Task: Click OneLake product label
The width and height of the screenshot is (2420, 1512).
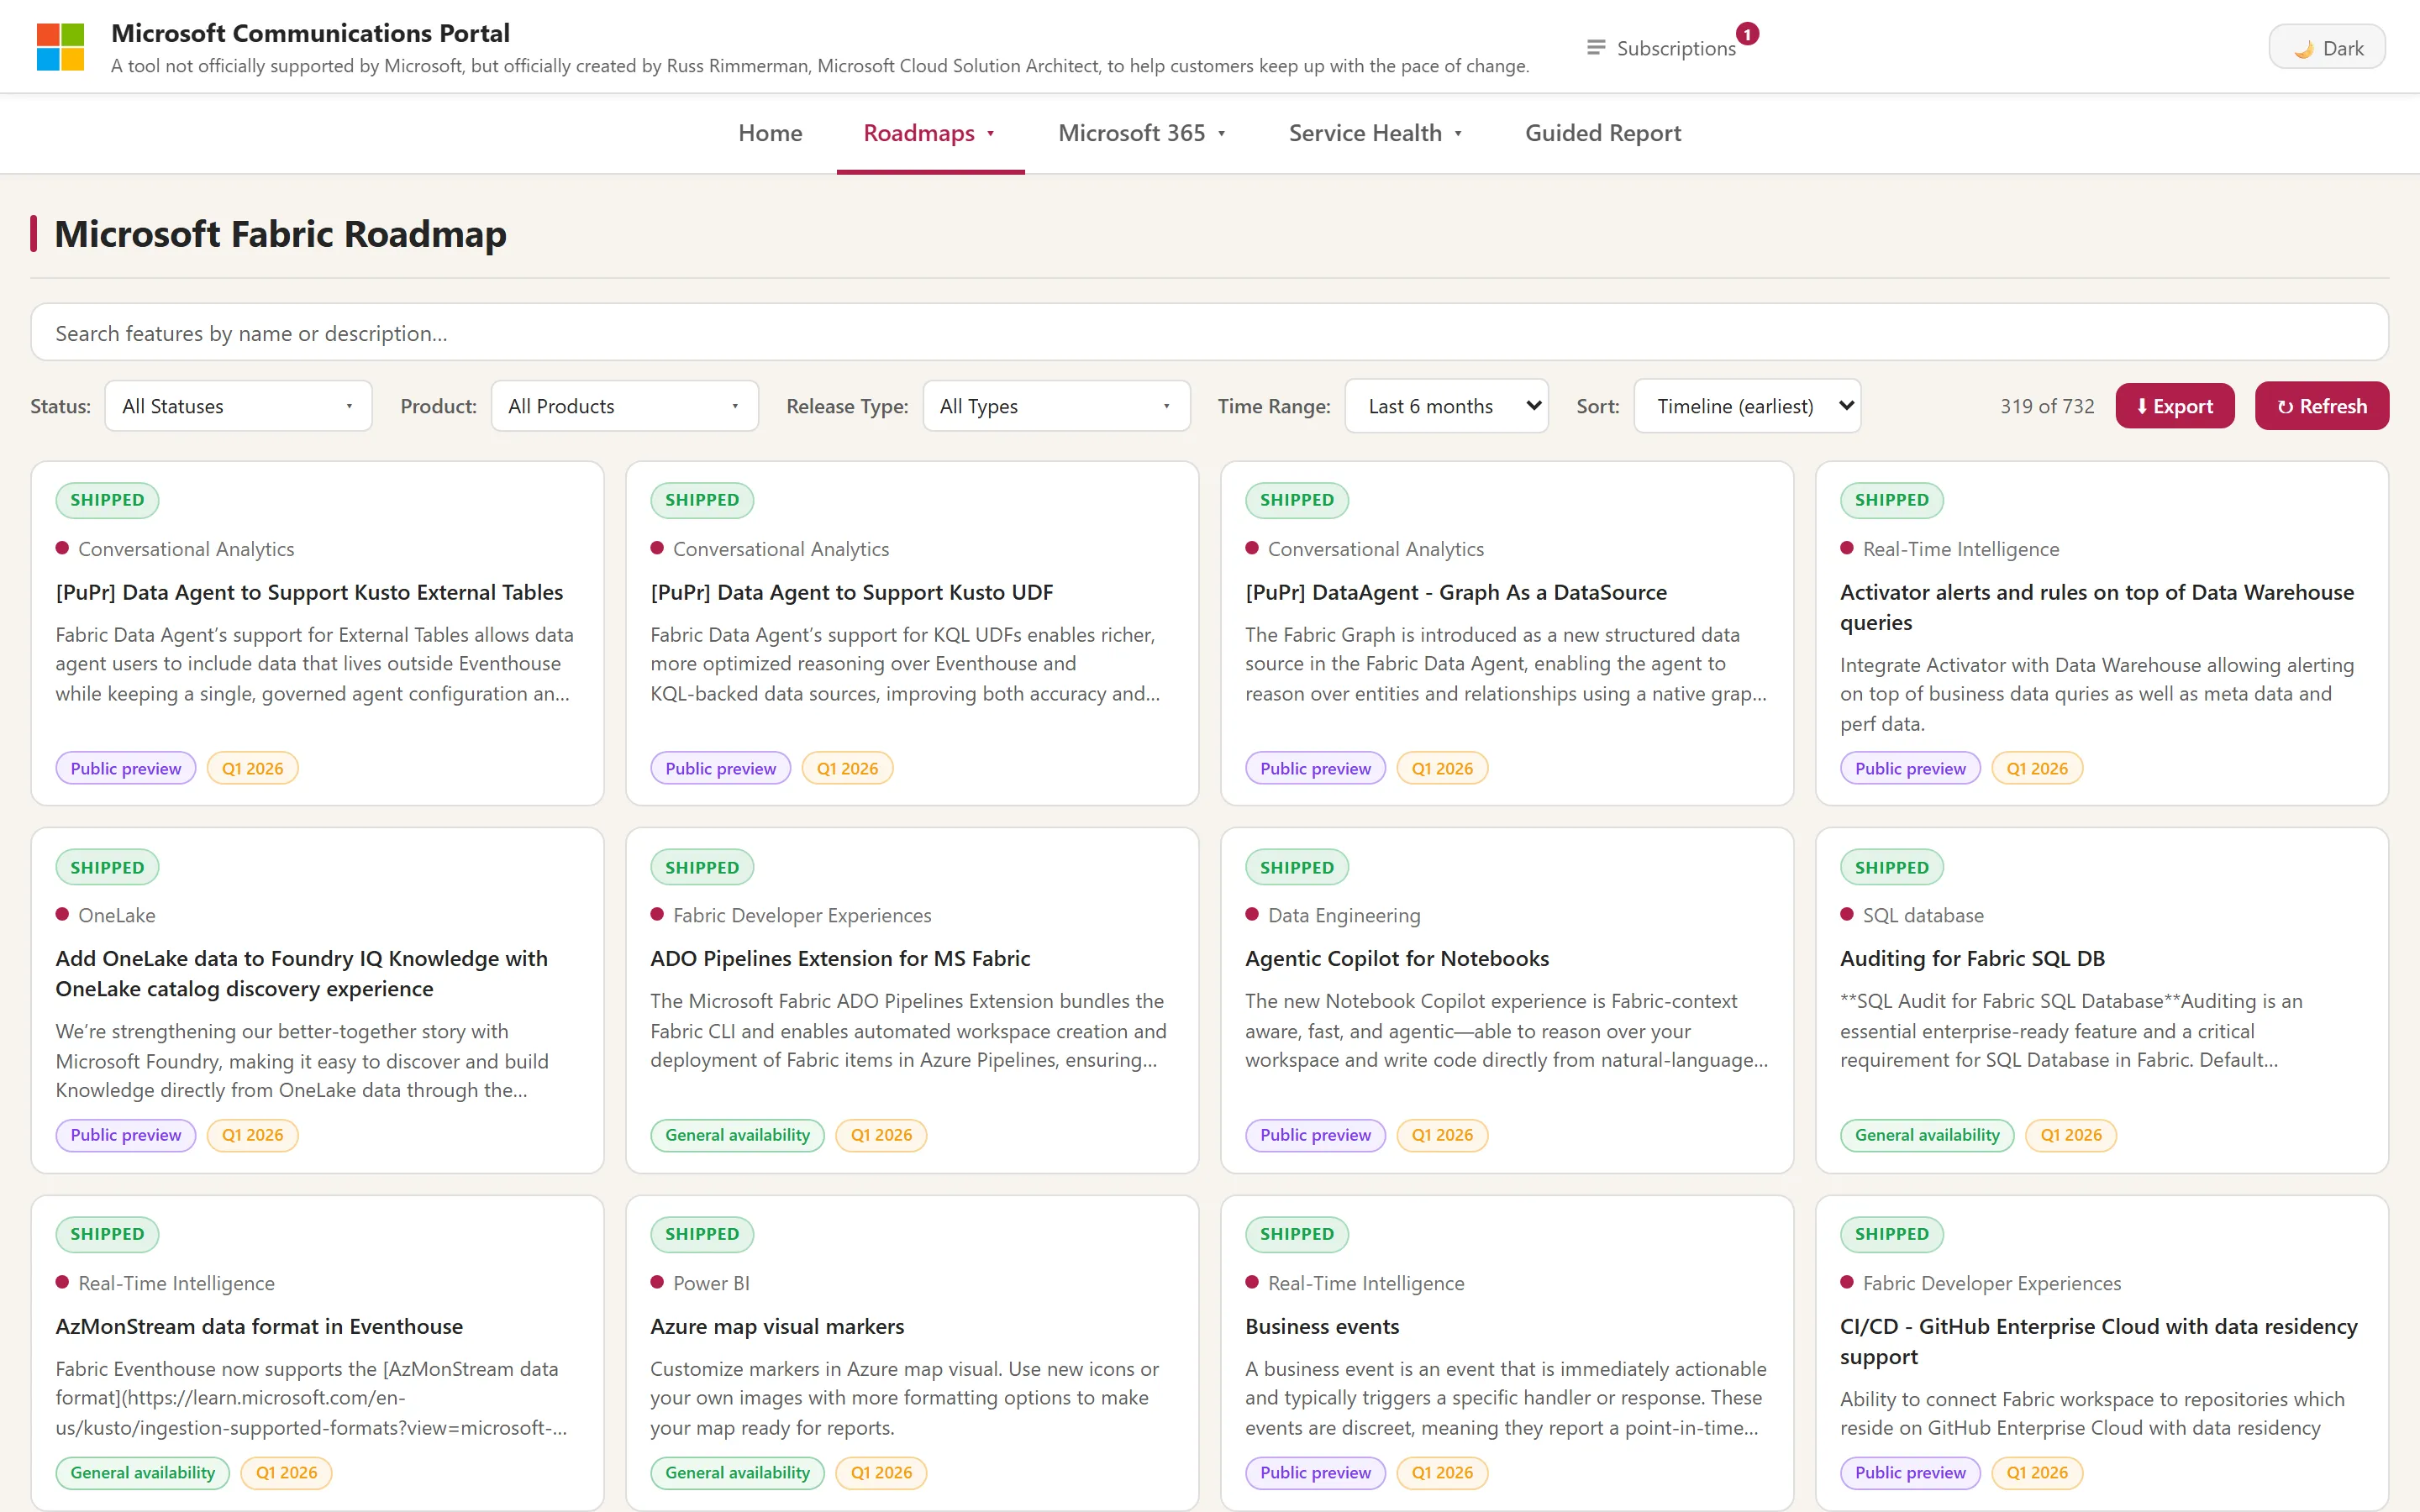Action: [x=116, y=915]
